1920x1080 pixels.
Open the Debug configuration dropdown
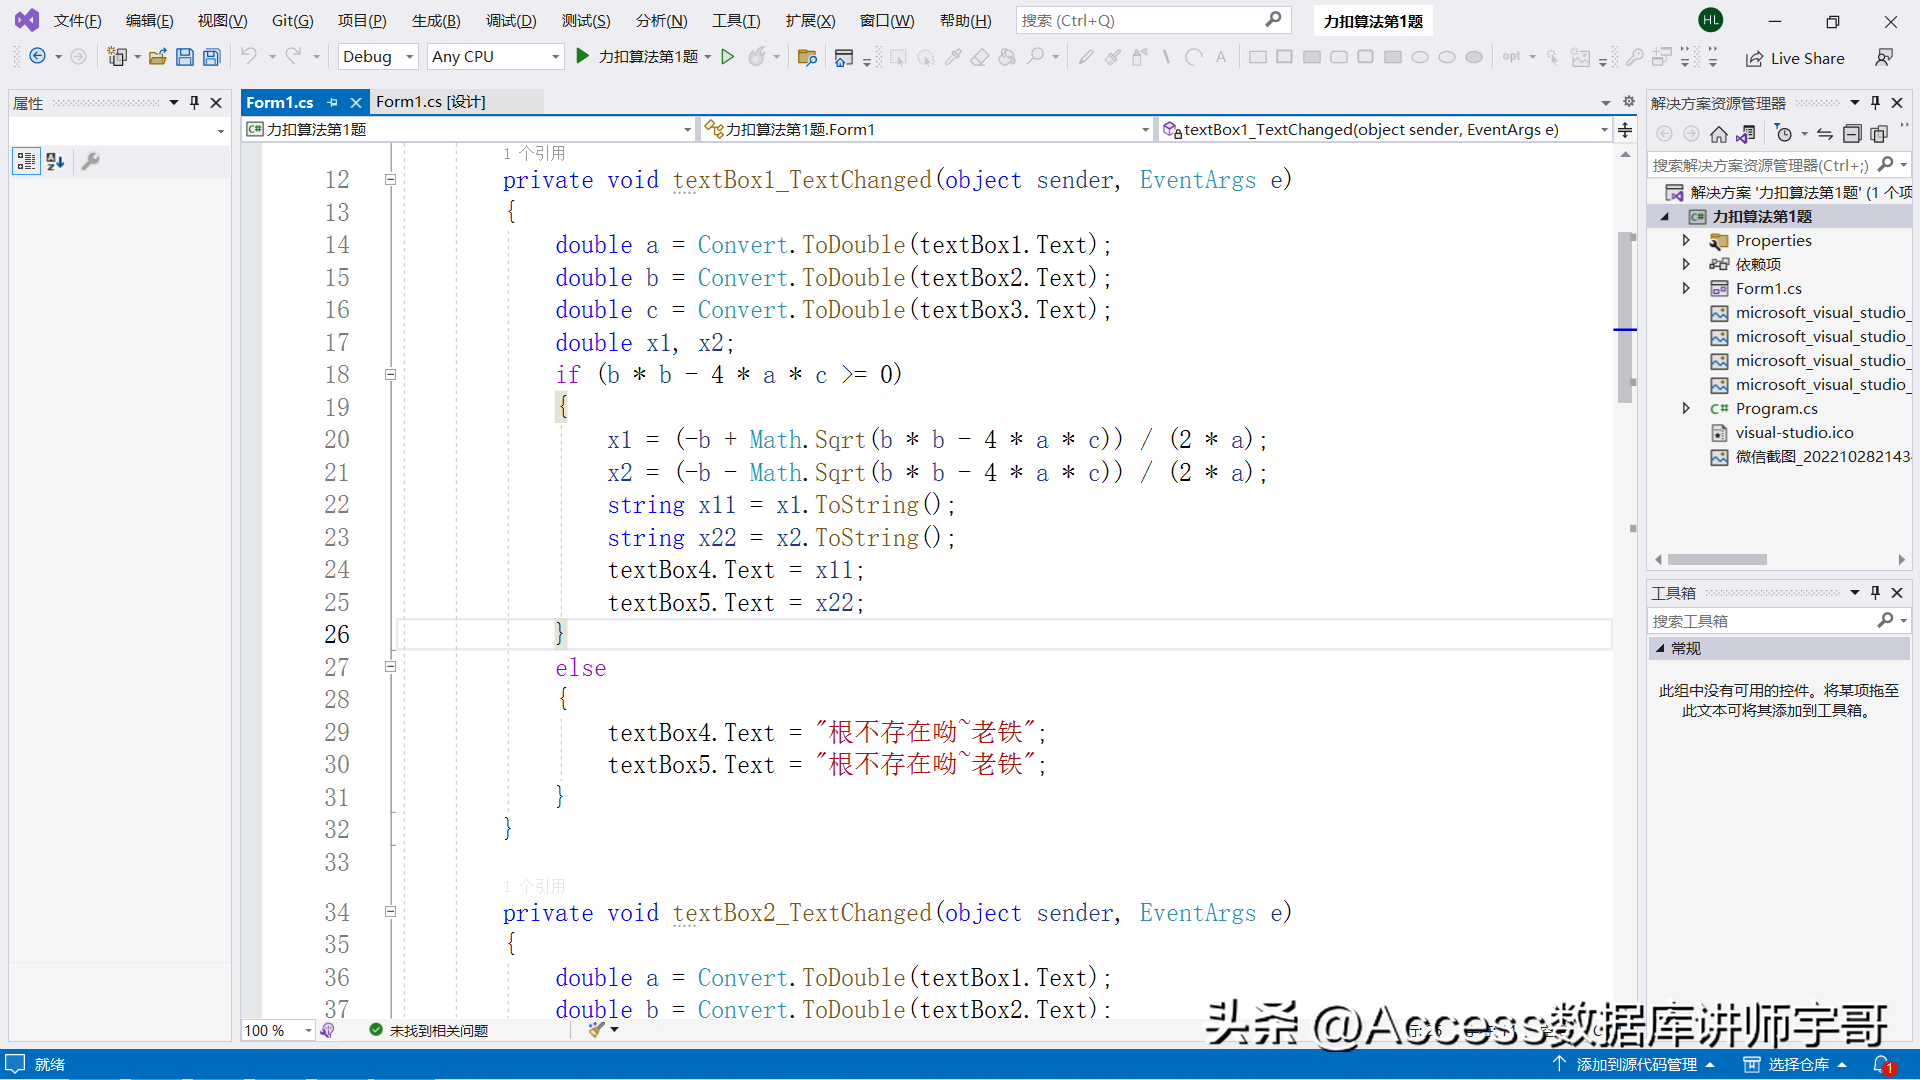point(378,57)
